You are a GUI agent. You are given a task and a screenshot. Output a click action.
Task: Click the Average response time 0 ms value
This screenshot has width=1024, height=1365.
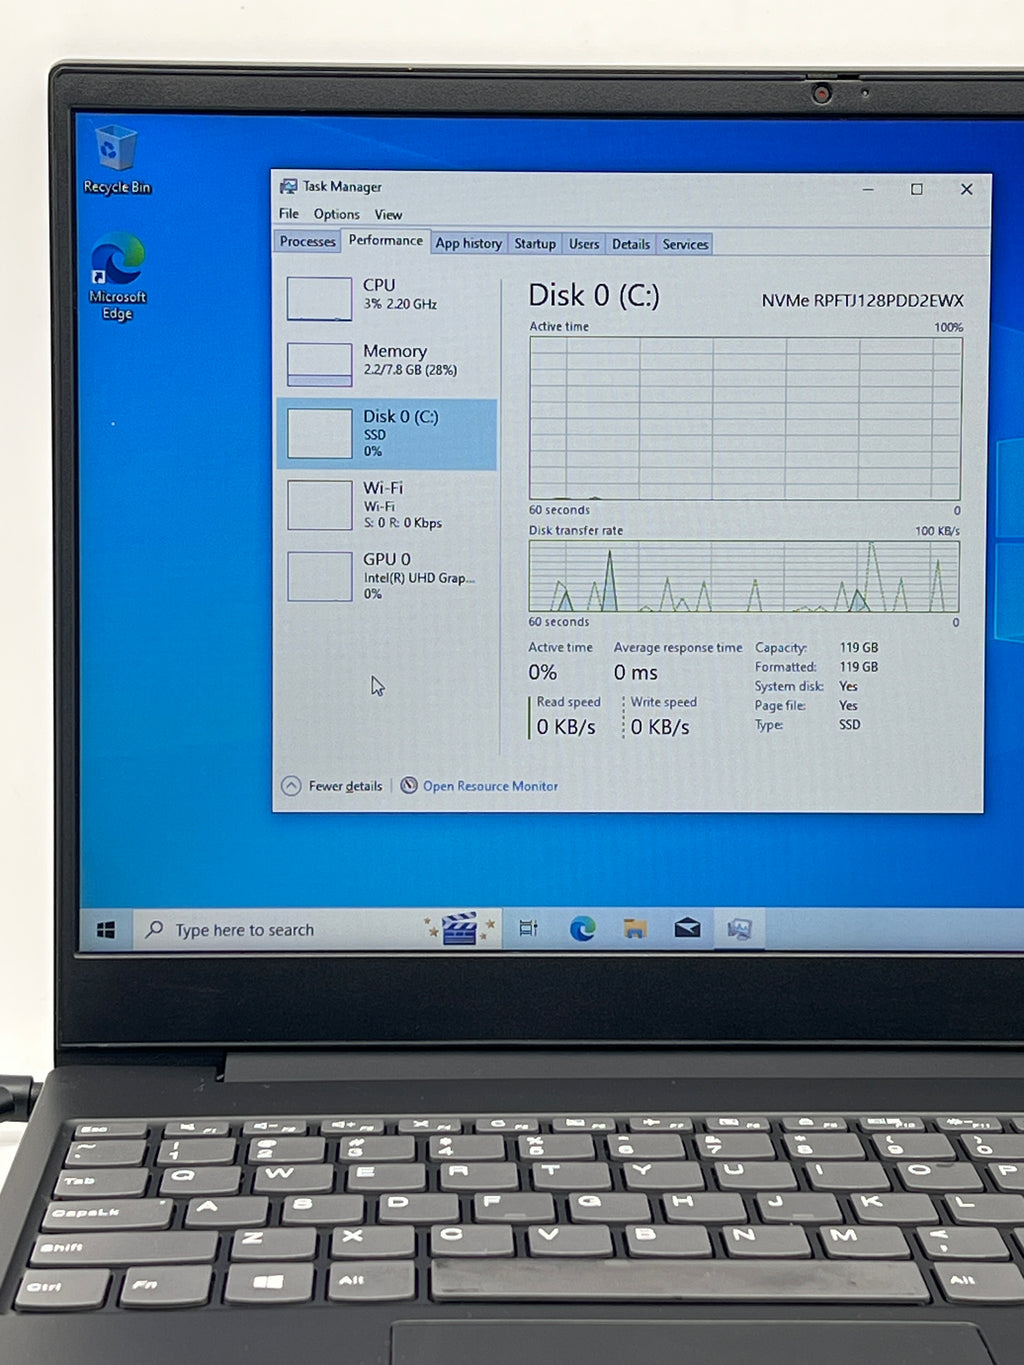pyautogui.click(x=636, y=672)
